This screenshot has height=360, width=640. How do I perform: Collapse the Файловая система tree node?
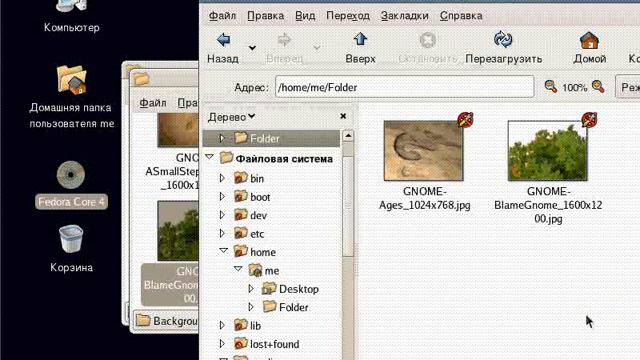click(x=210, y=157)
